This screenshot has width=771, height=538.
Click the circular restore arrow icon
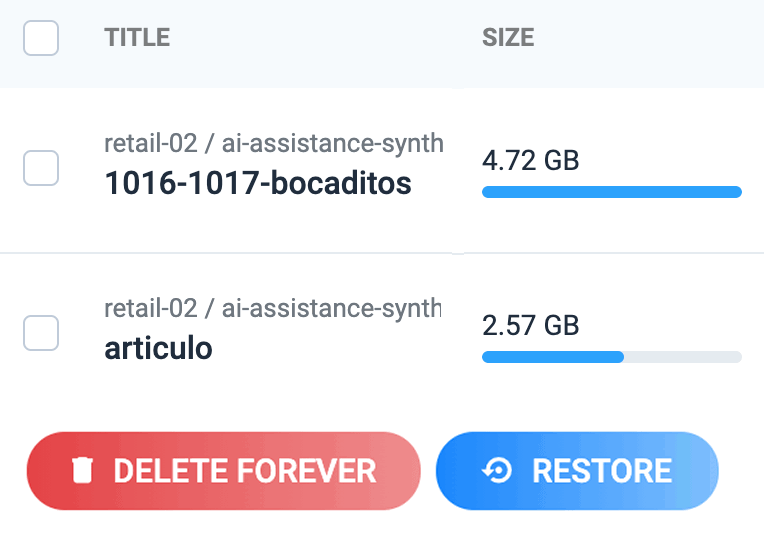497,471
